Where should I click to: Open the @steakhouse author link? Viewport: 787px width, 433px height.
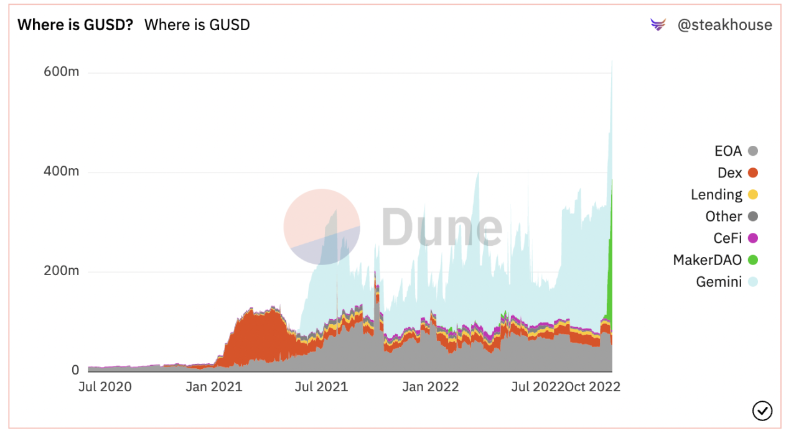pos(724,25)
